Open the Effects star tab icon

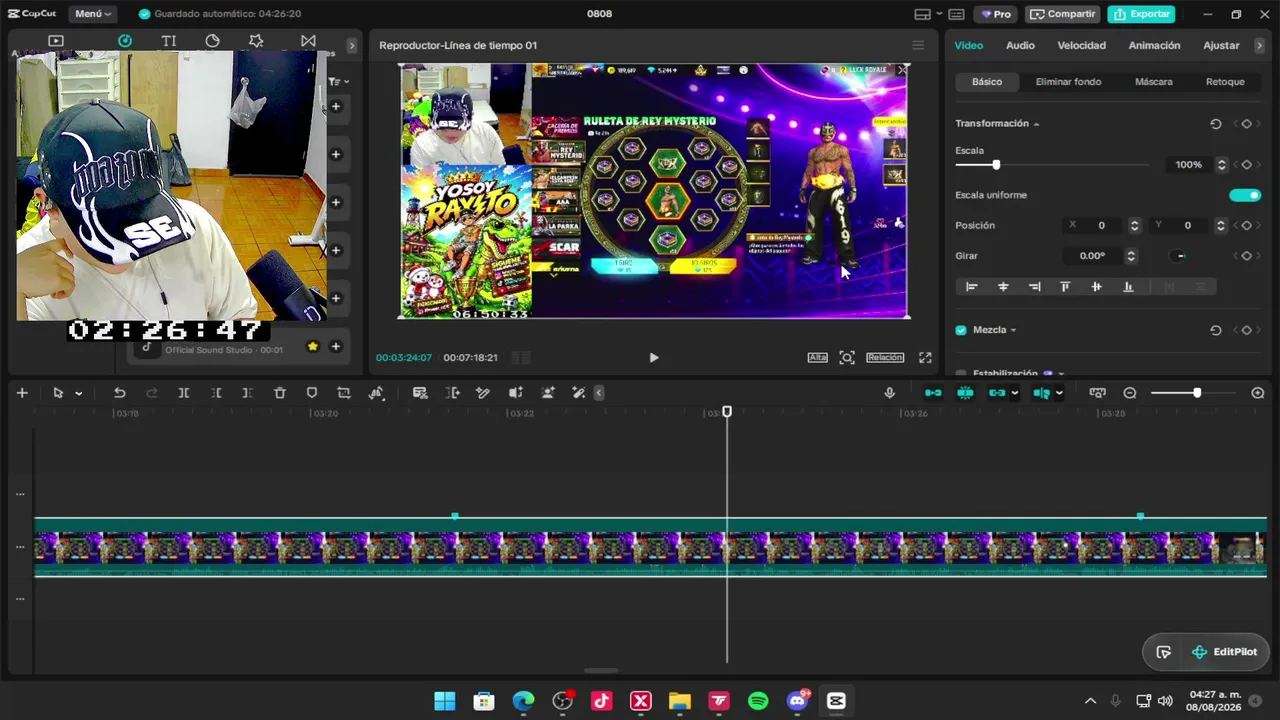[257, 41]
